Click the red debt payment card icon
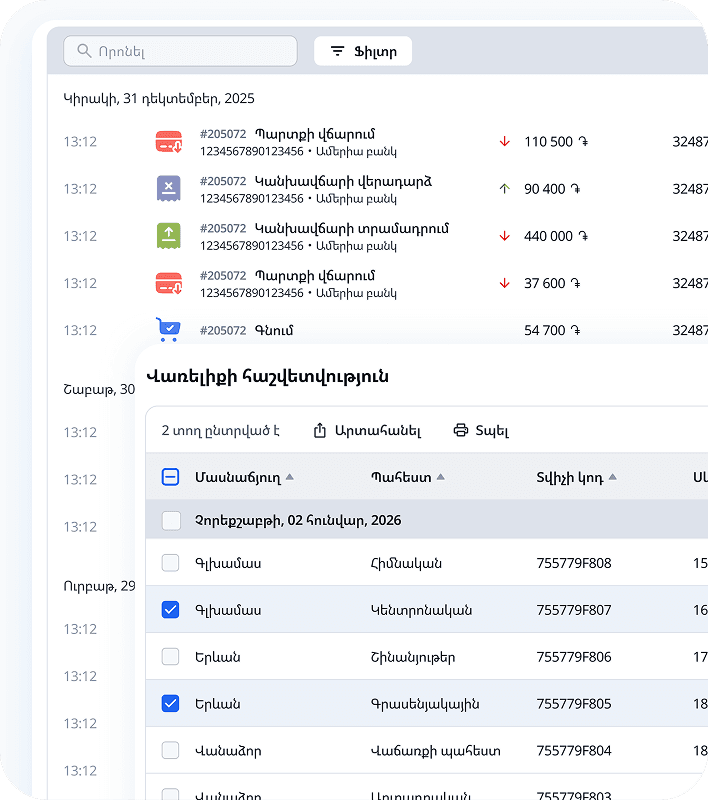The height and width of the screenshot is (800, 708). point(169,142)
